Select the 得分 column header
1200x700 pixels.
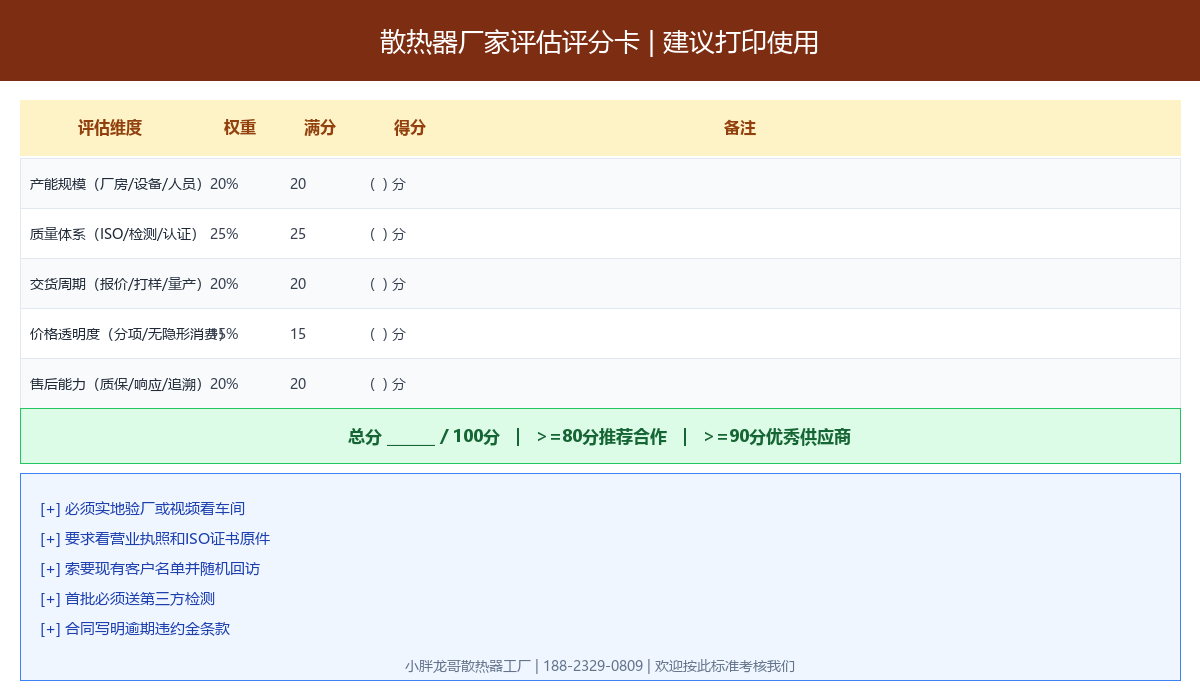tap(410, 128)
